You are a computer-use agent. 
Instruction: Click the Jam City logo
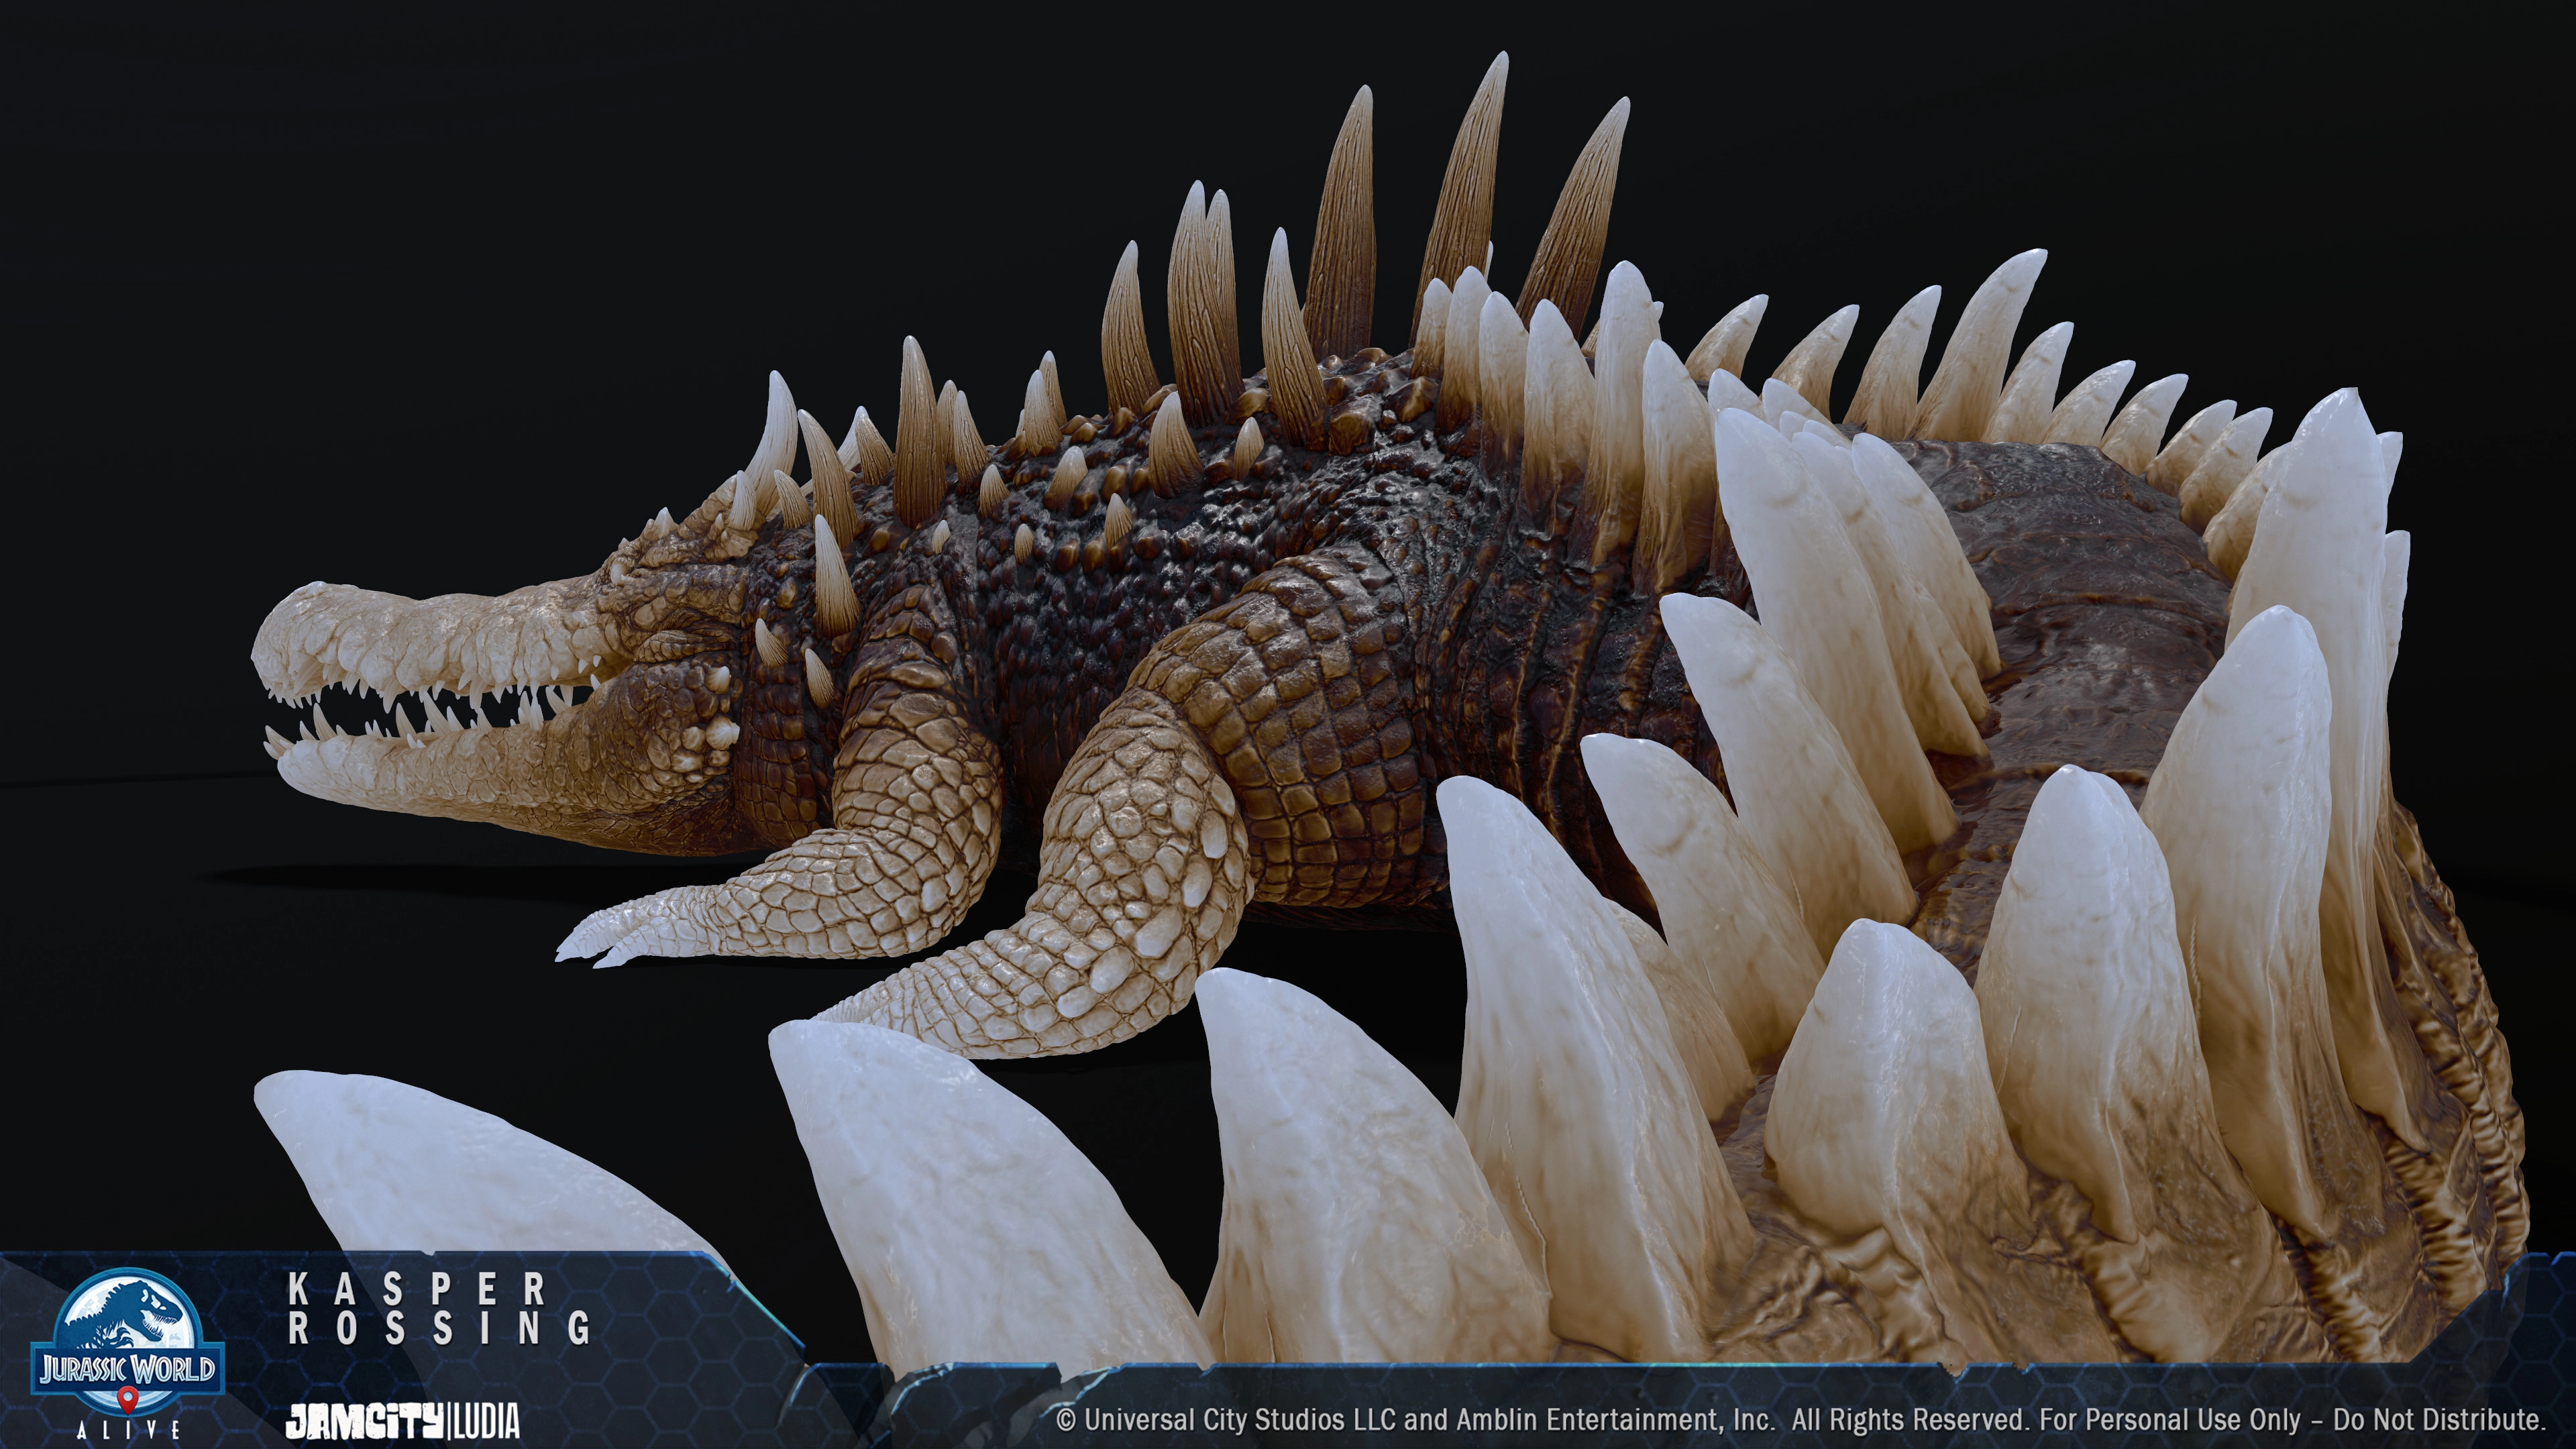(x=364, y=1421)
